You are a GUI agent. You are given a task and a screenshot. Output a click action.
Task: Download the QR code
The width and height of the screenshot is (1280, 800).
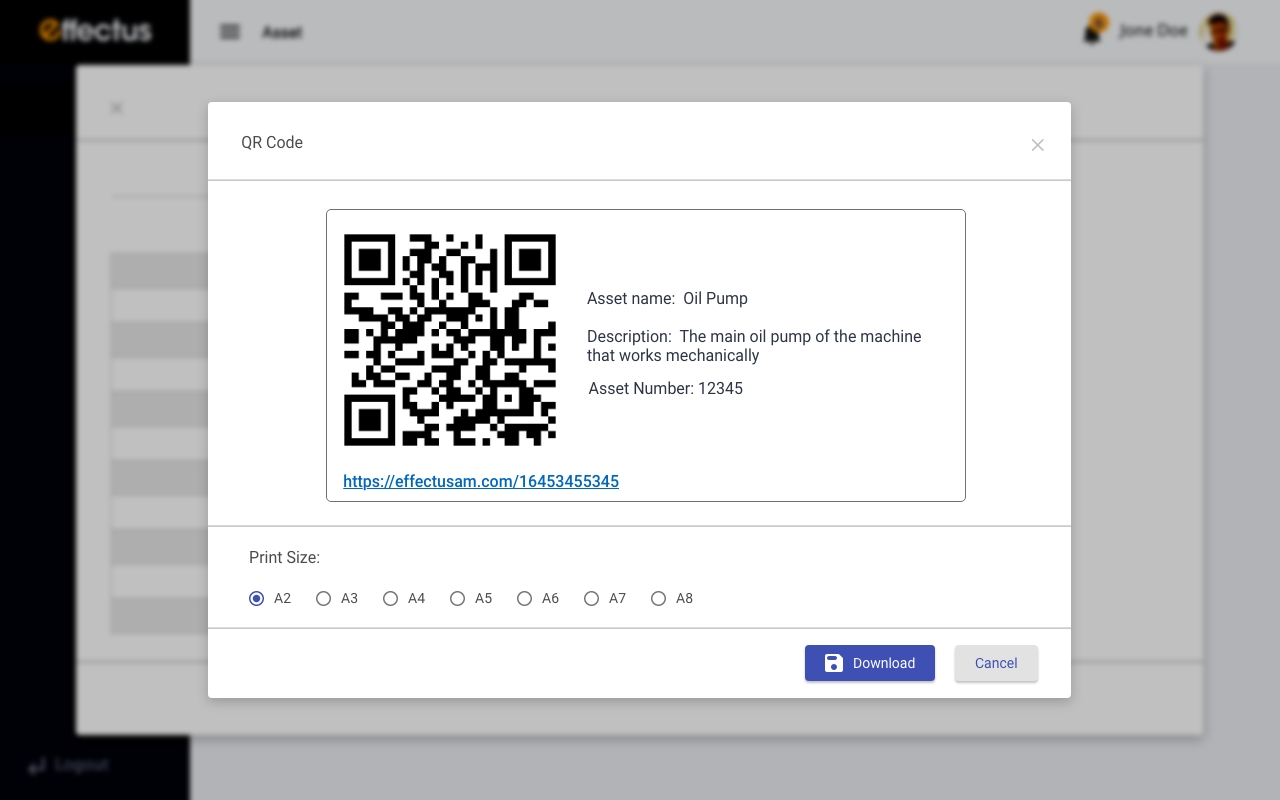870,663
